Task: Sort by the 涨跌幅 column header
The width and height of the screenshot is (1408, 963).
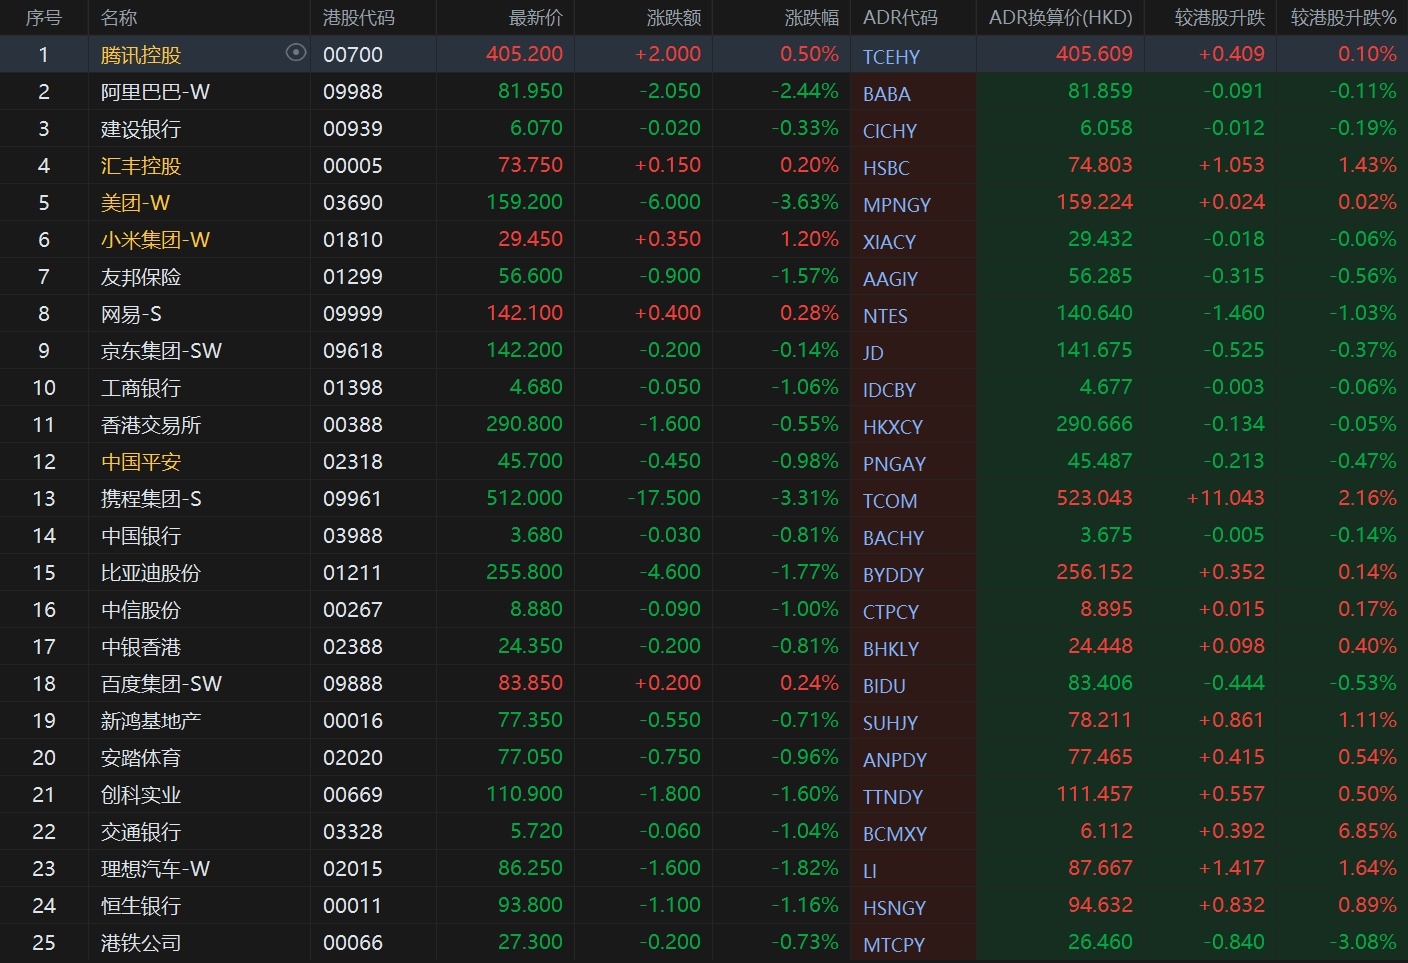Action: point(811,18)
